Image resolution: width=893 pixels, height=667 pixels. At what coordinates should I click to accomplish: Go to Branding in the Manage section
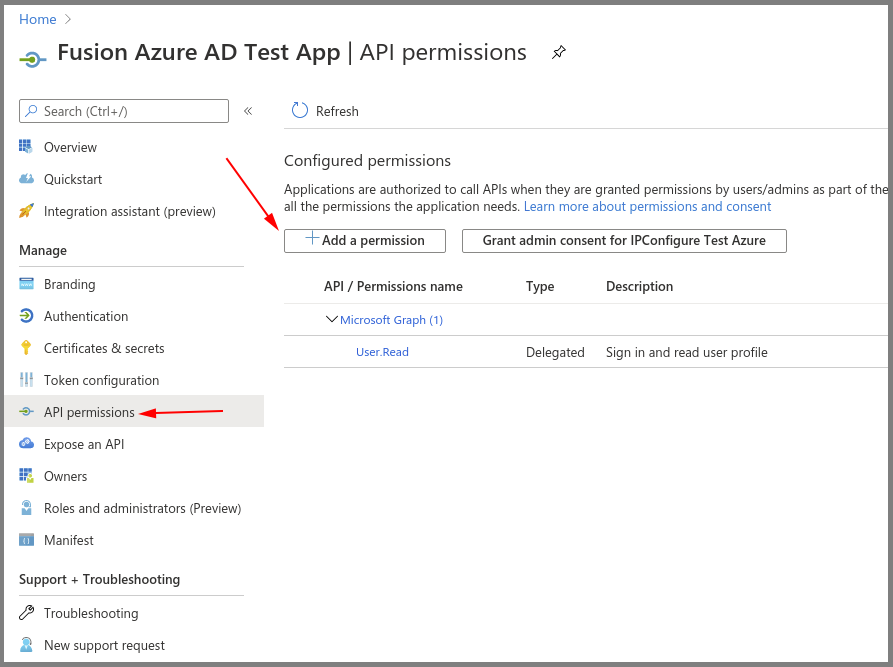tap(70, 284)
